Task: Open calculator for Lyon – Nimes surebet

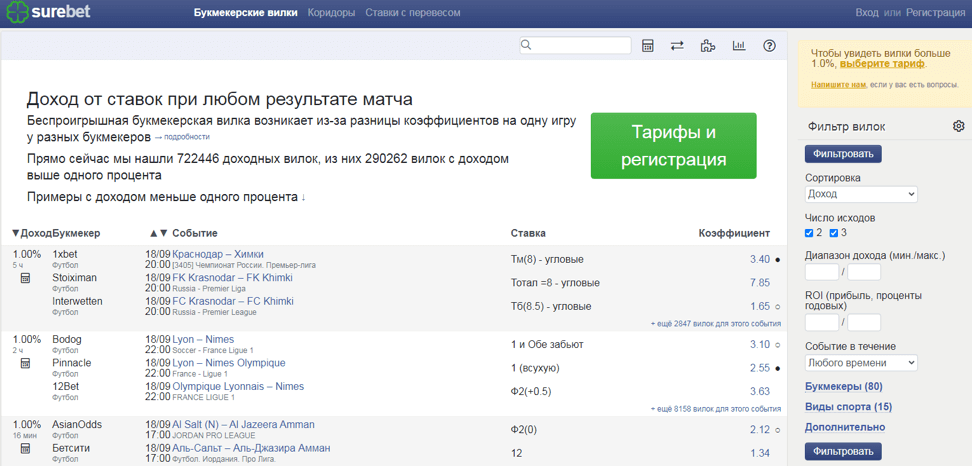Action: point(25,364)
